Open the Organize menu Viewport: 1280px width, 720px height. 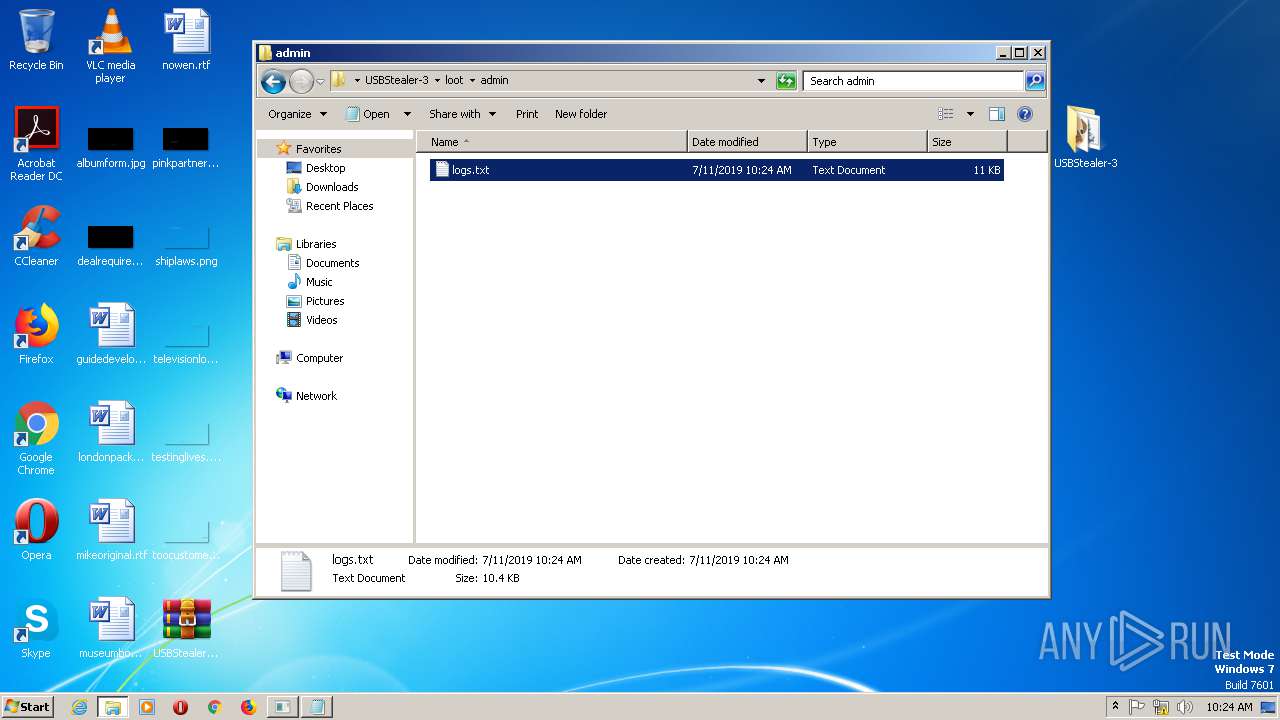[297, 114]
